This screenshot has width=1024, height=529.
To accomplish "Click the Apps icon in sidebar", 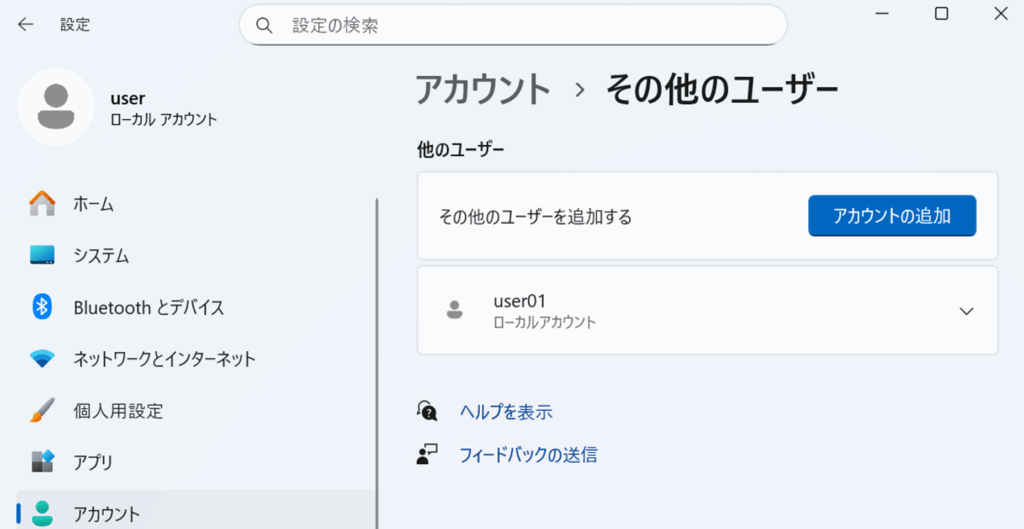I will (42, 462).
